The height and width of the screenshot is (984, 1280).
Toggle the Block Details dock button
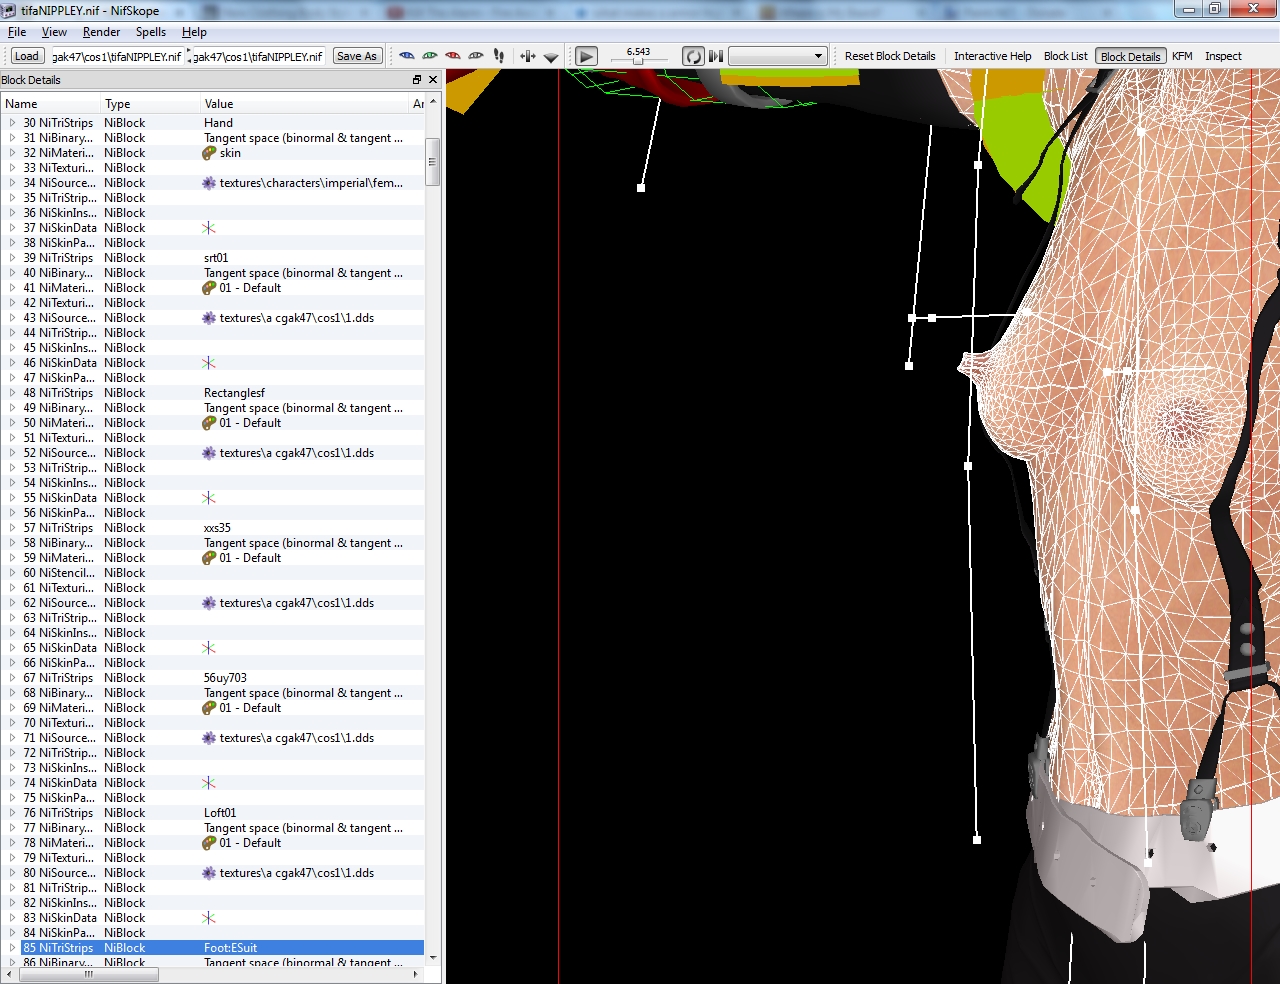point(1131,56)
